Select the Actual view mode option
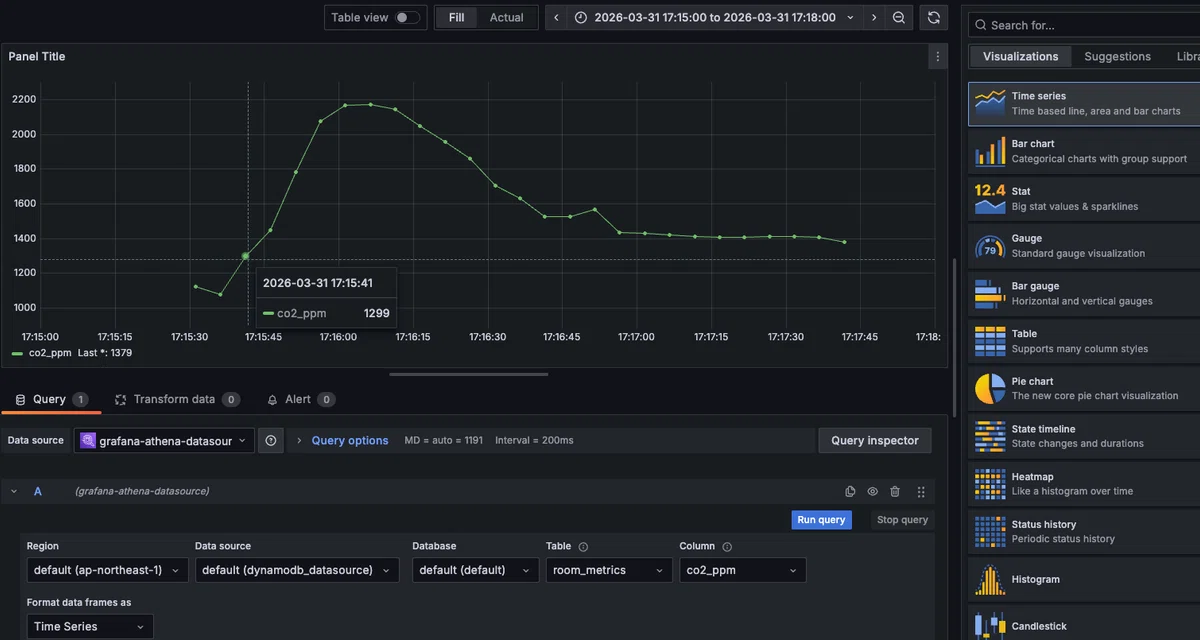Viewport: 1200px width, 640px height. [x=506, y=18]
